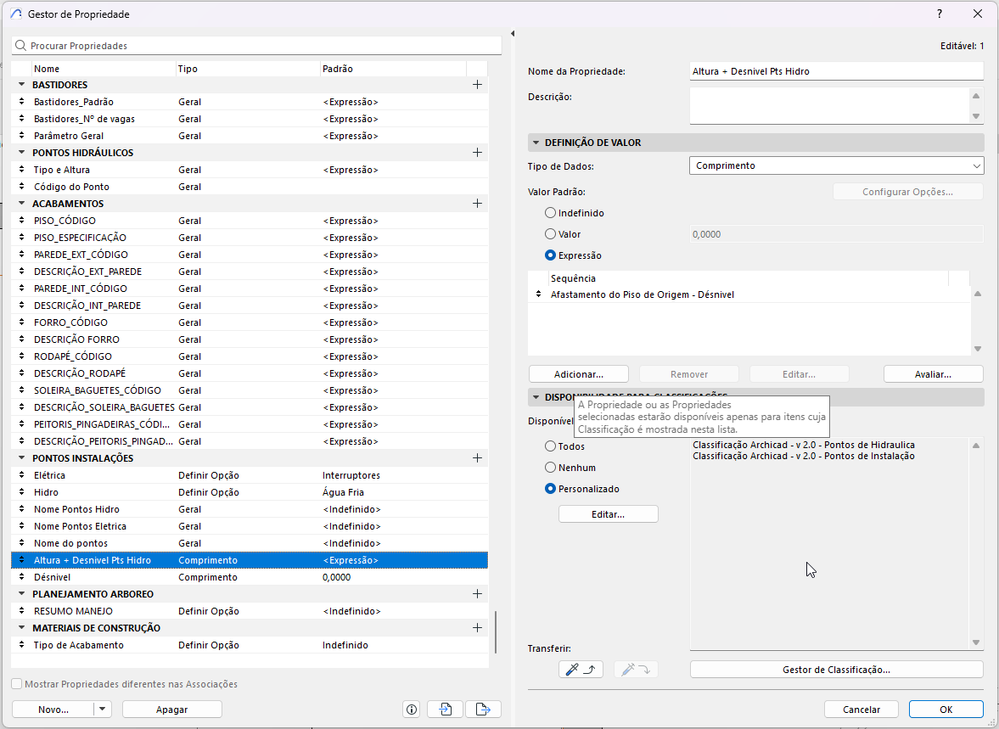Click the info icon beside Apagar
This screenshot has width=999, height=729.
click(x=412, y=709)
